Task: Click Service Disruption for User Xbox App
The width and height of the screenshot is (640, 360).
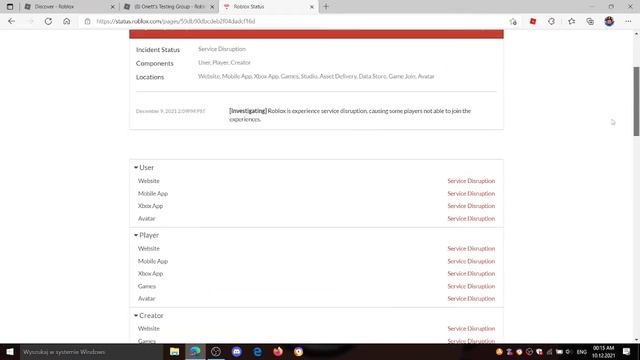Action: [471, 206]
